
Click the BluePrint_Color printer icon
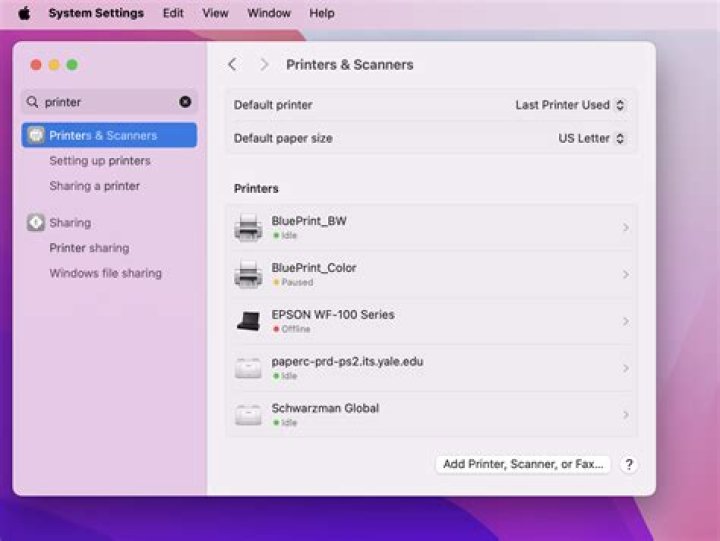(248, 275)
